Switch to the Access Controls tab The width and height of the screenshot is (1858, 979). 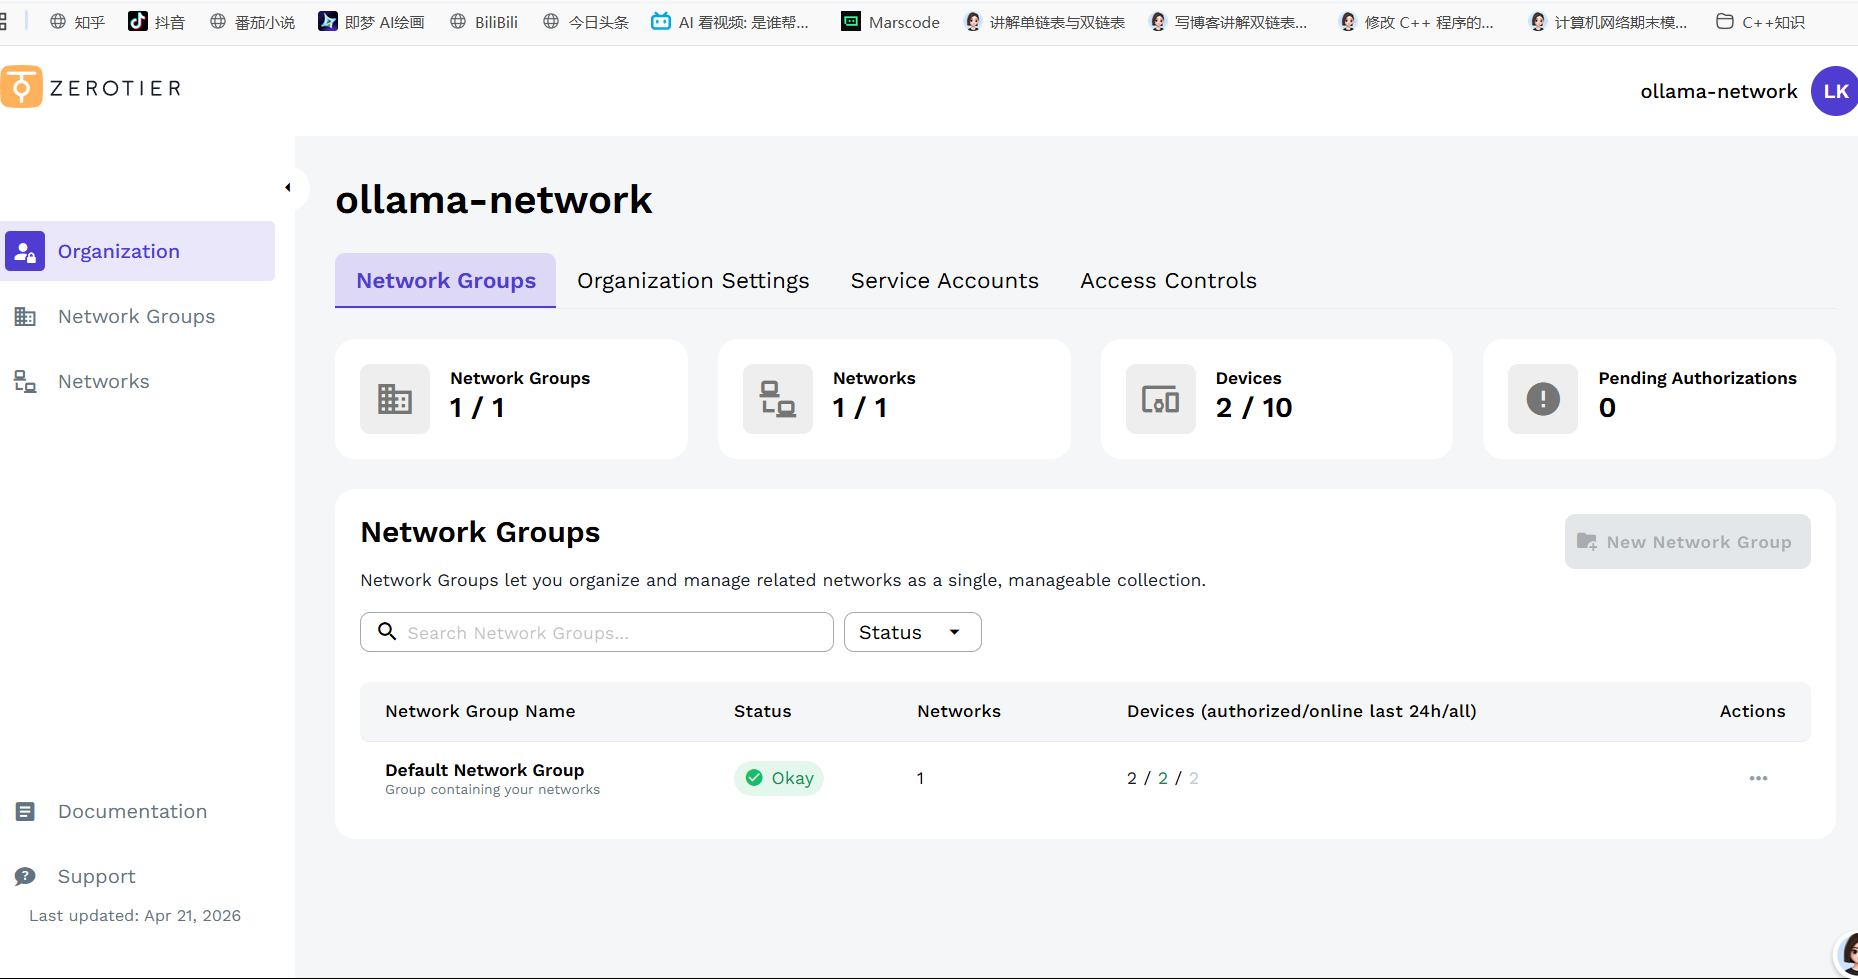tap(1168, 280)
